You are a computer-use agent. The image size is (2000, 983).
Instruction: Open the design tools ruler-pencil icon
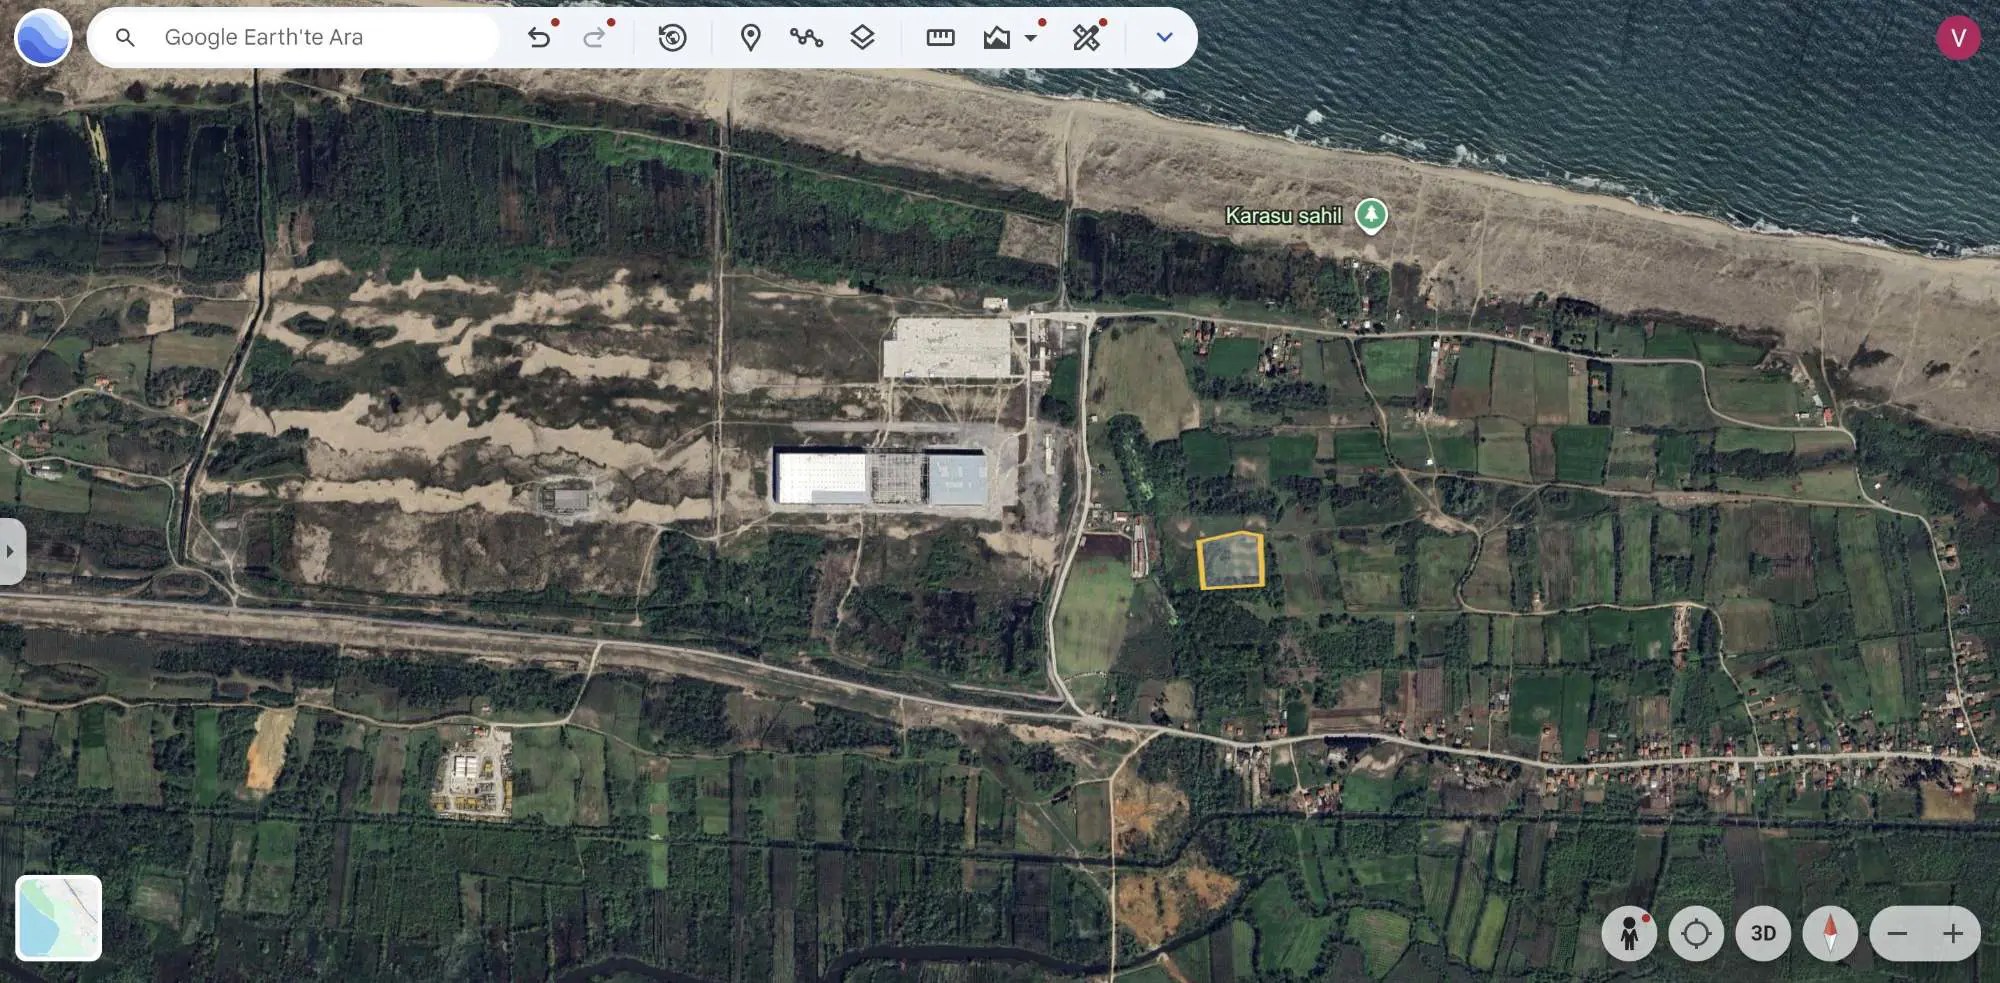click(1086, 38)
